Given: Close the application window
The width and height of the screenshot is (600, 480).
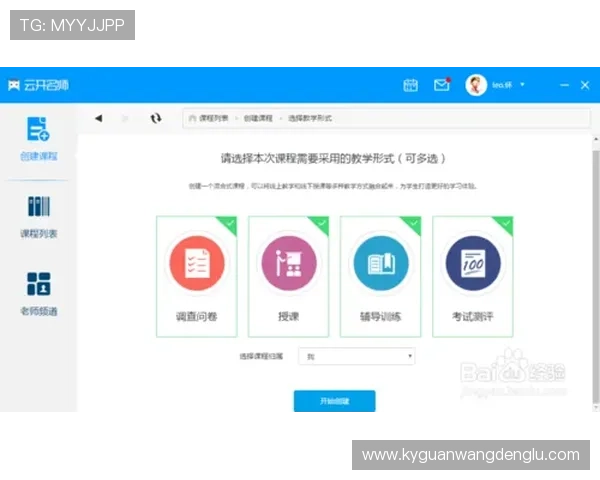Looking at the screenshot, I should 585,85.
